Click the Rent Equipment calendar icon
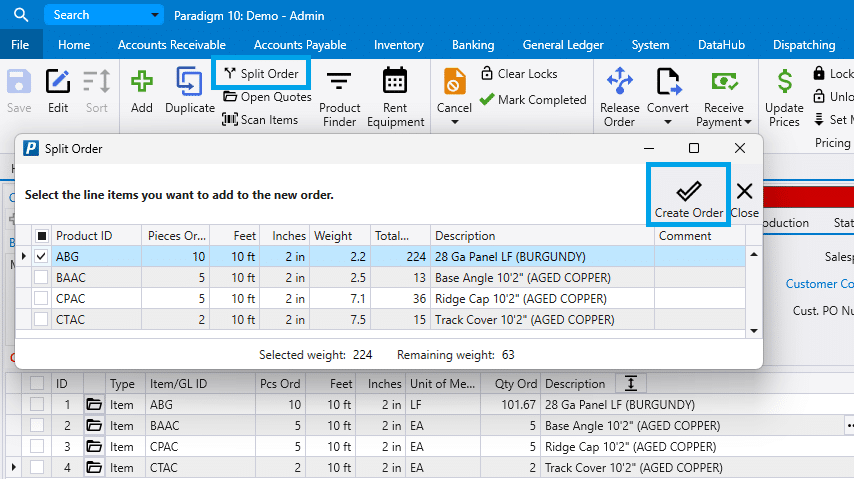This screenshot has width=854, height=479. (395, 82)
